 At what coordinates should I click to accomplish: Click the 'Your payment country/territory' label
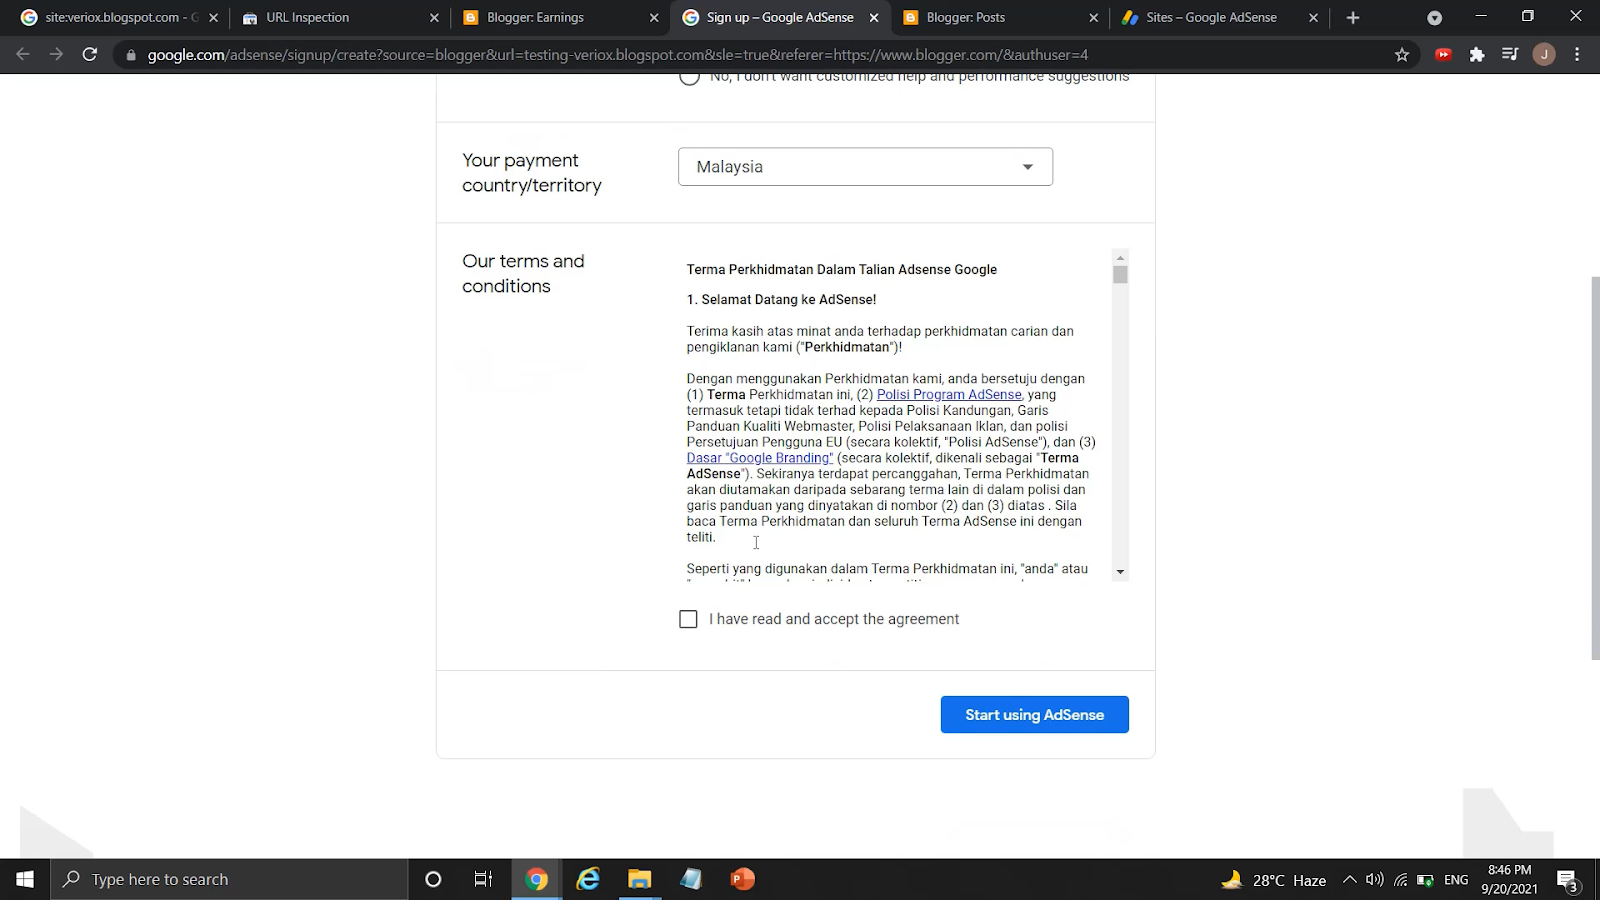click(x=532, y=173)
